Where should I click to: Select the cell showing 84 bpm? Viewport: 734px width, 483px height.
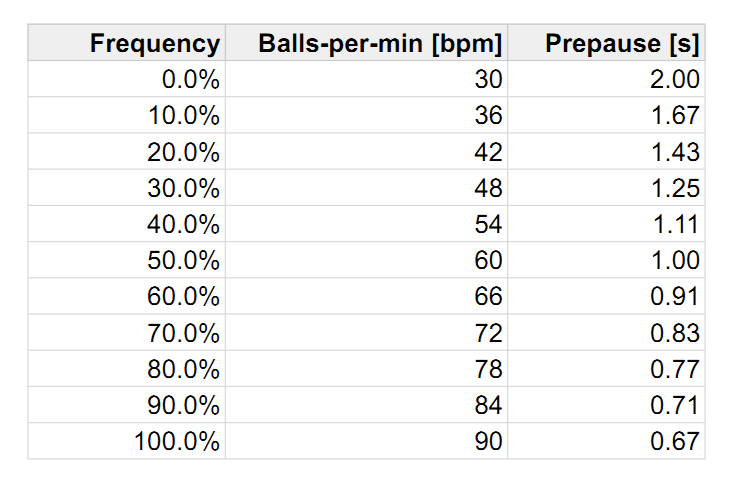coord(367,405)
